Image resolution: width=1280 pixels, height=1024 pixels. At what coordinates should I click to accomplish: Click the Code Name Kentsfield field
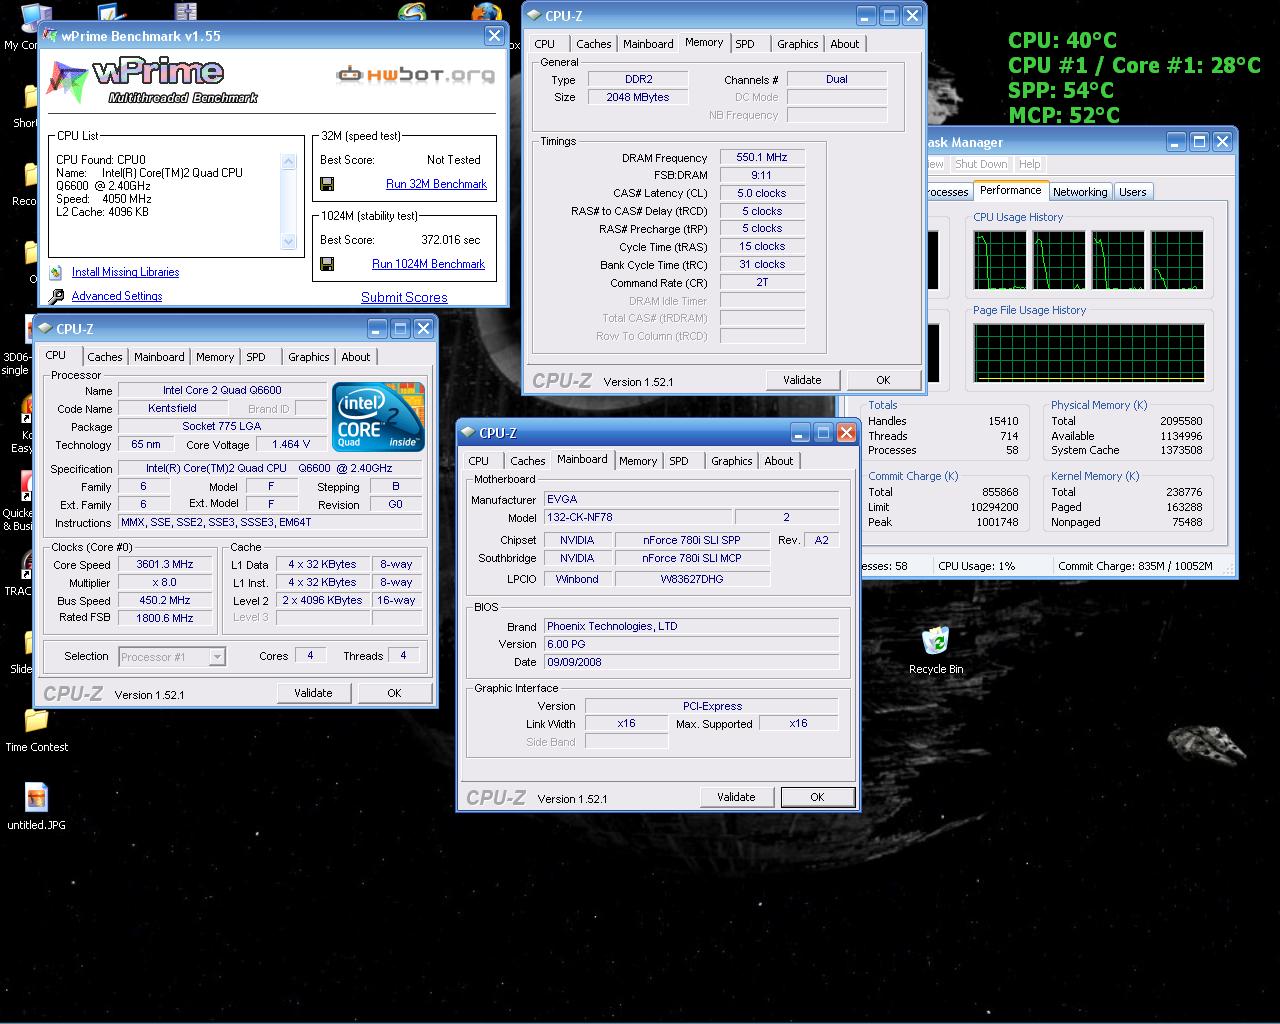point(172,408)
